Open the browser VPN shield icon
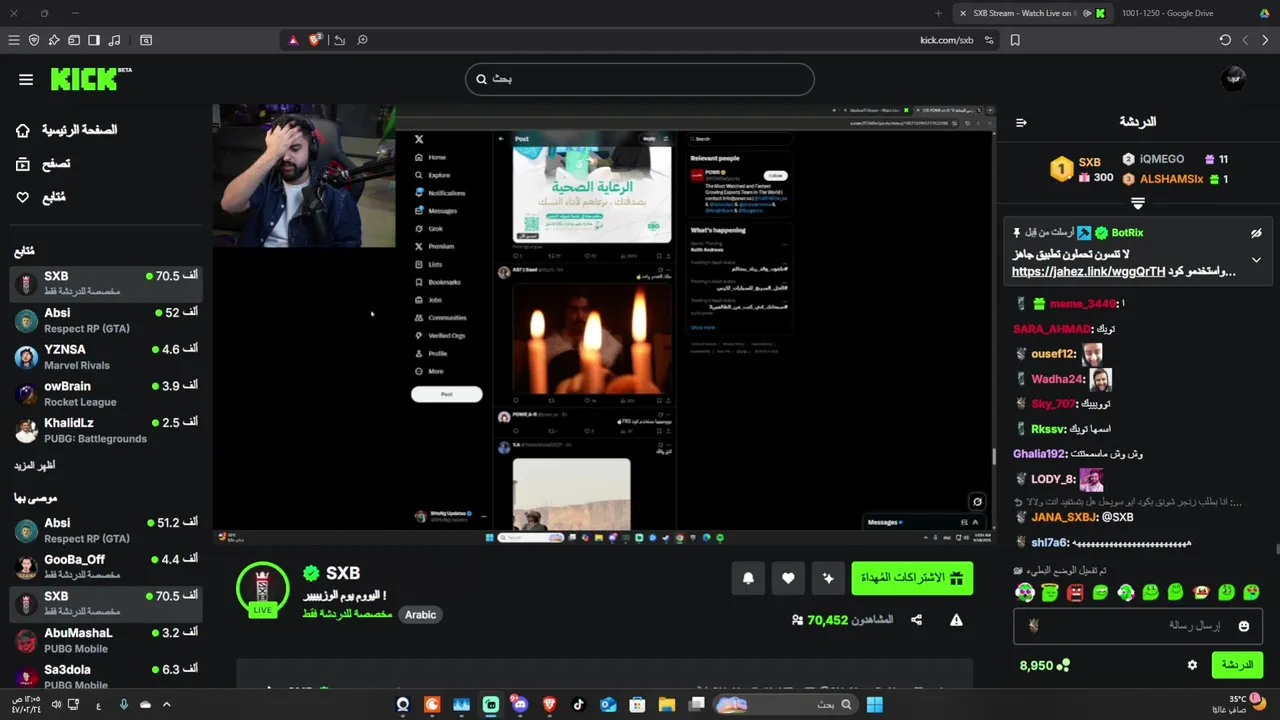This screenshot has width=1280, height=720. point(34,40)
